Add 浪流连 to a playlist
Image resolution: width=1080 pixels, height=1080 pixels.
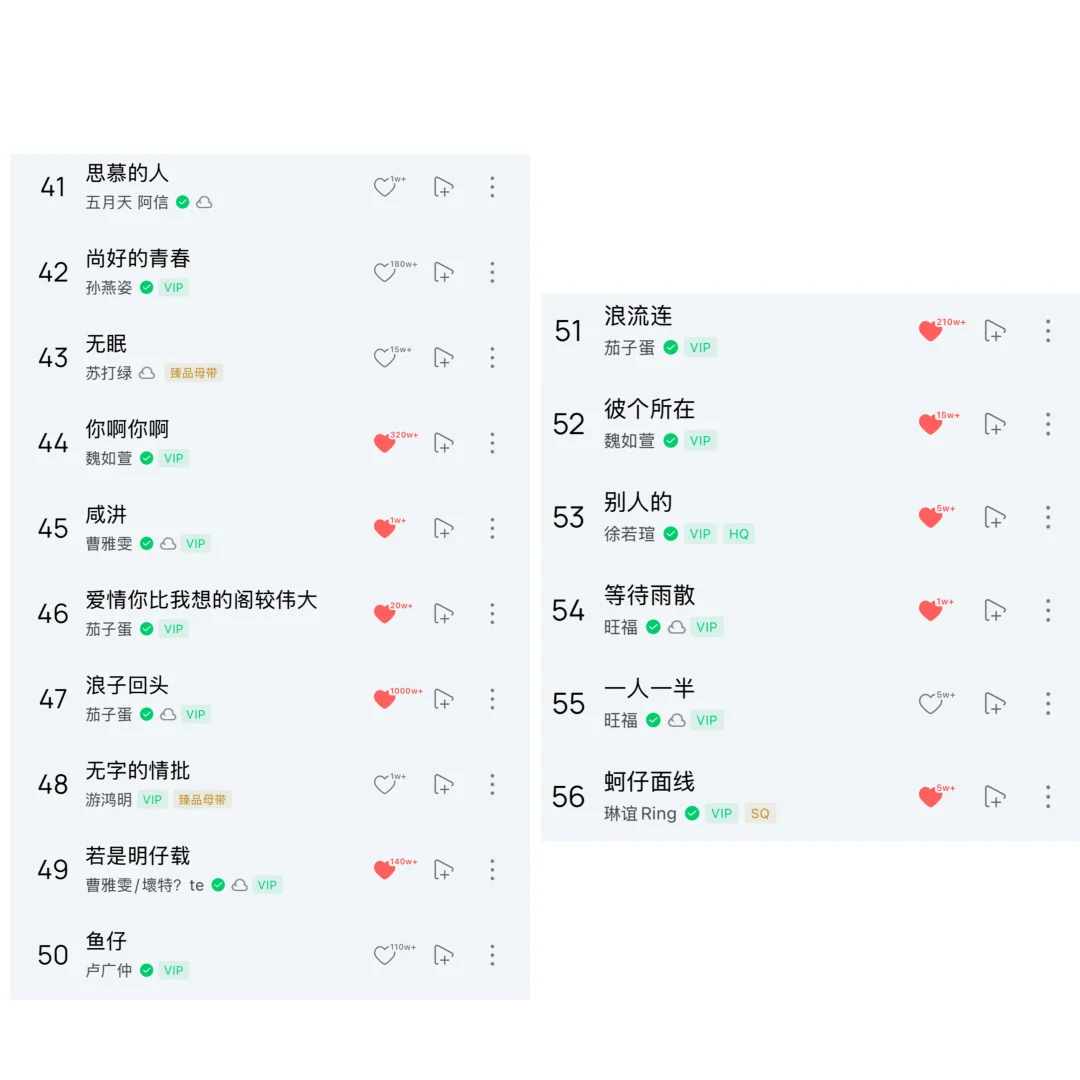coord(995,331)
